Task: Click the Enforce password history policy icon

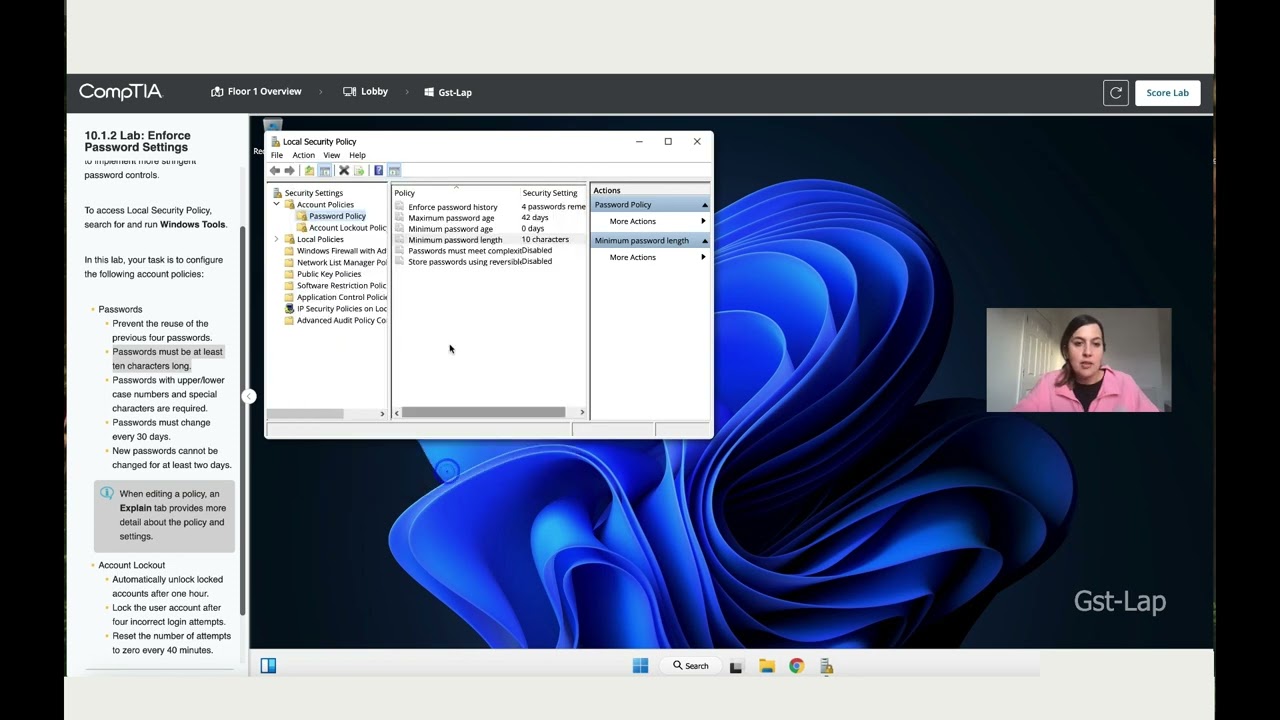Action: coord(400,207)
